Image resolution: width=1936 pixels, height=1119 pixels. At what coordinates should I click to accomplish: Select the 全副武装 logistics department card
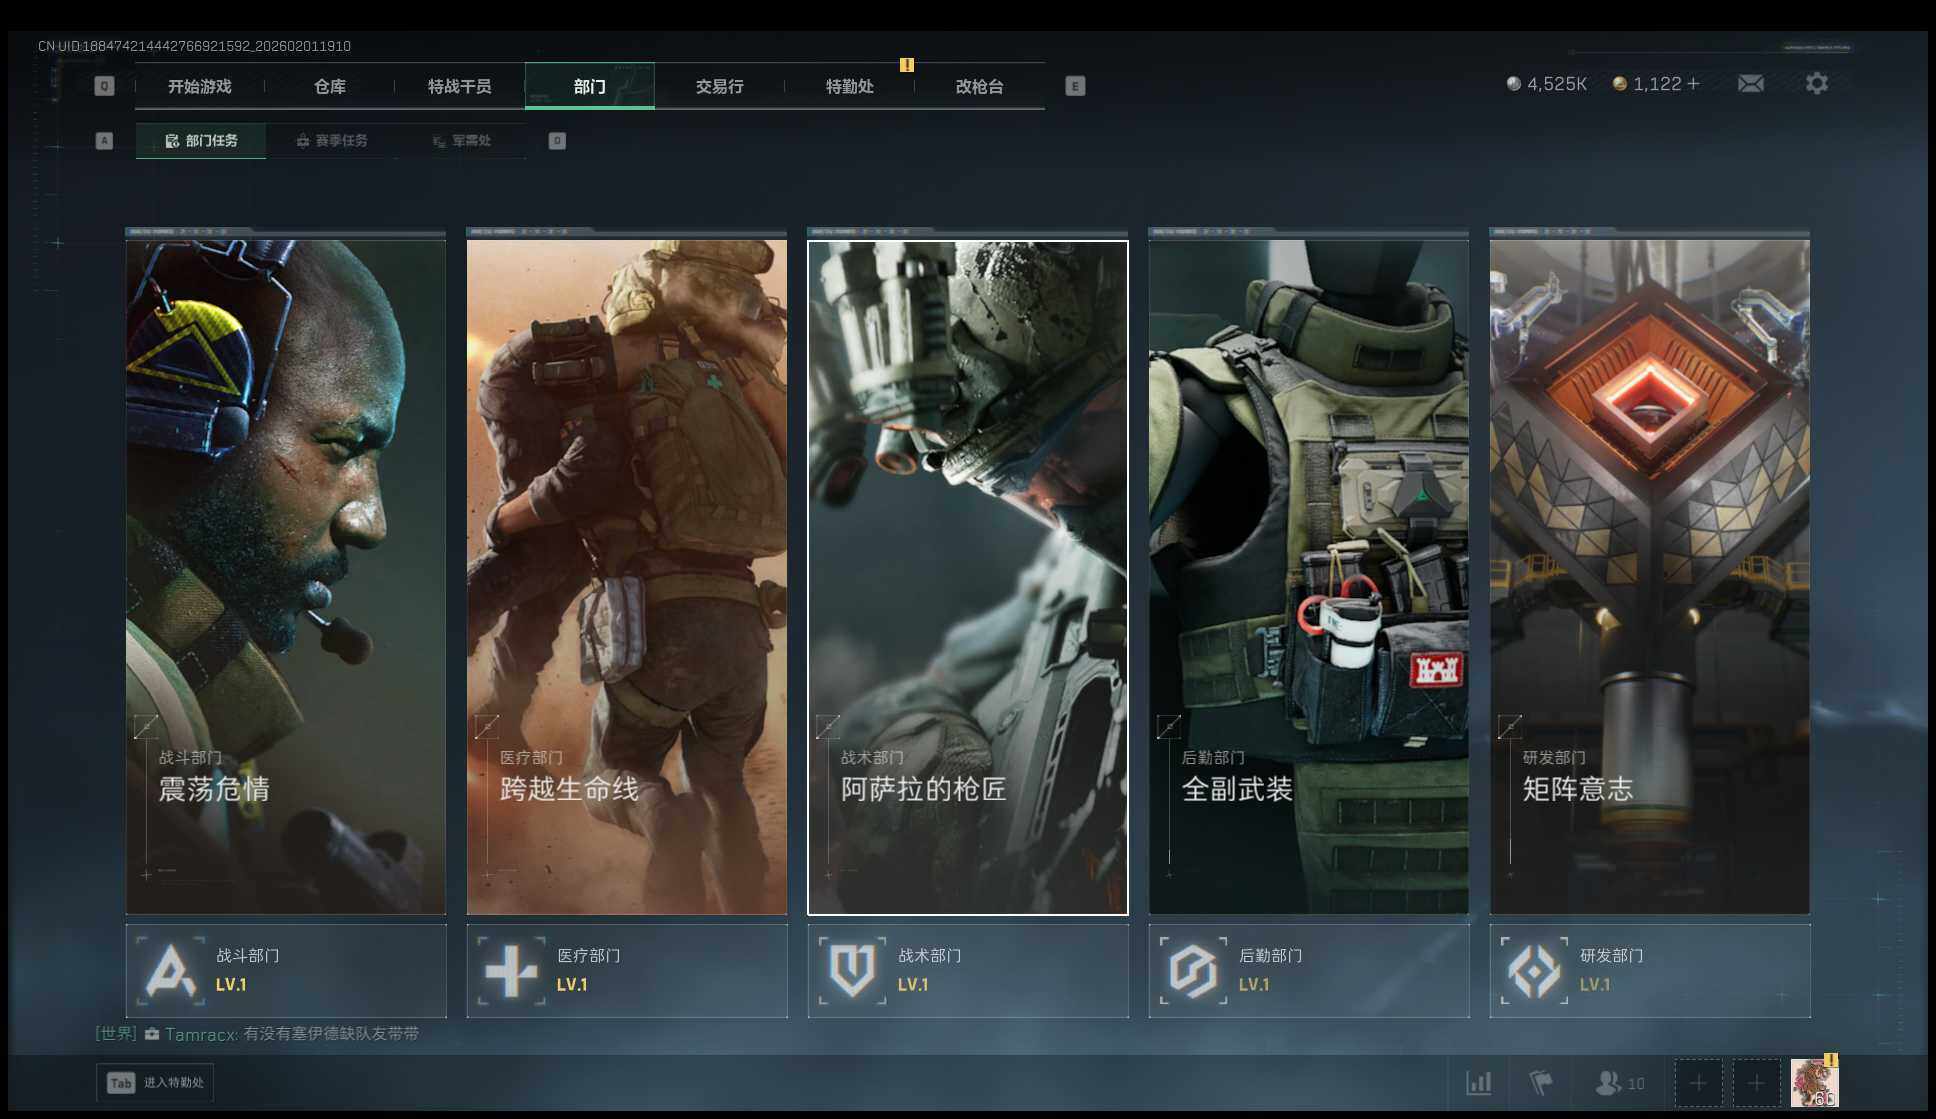[x=1308, y=577]
